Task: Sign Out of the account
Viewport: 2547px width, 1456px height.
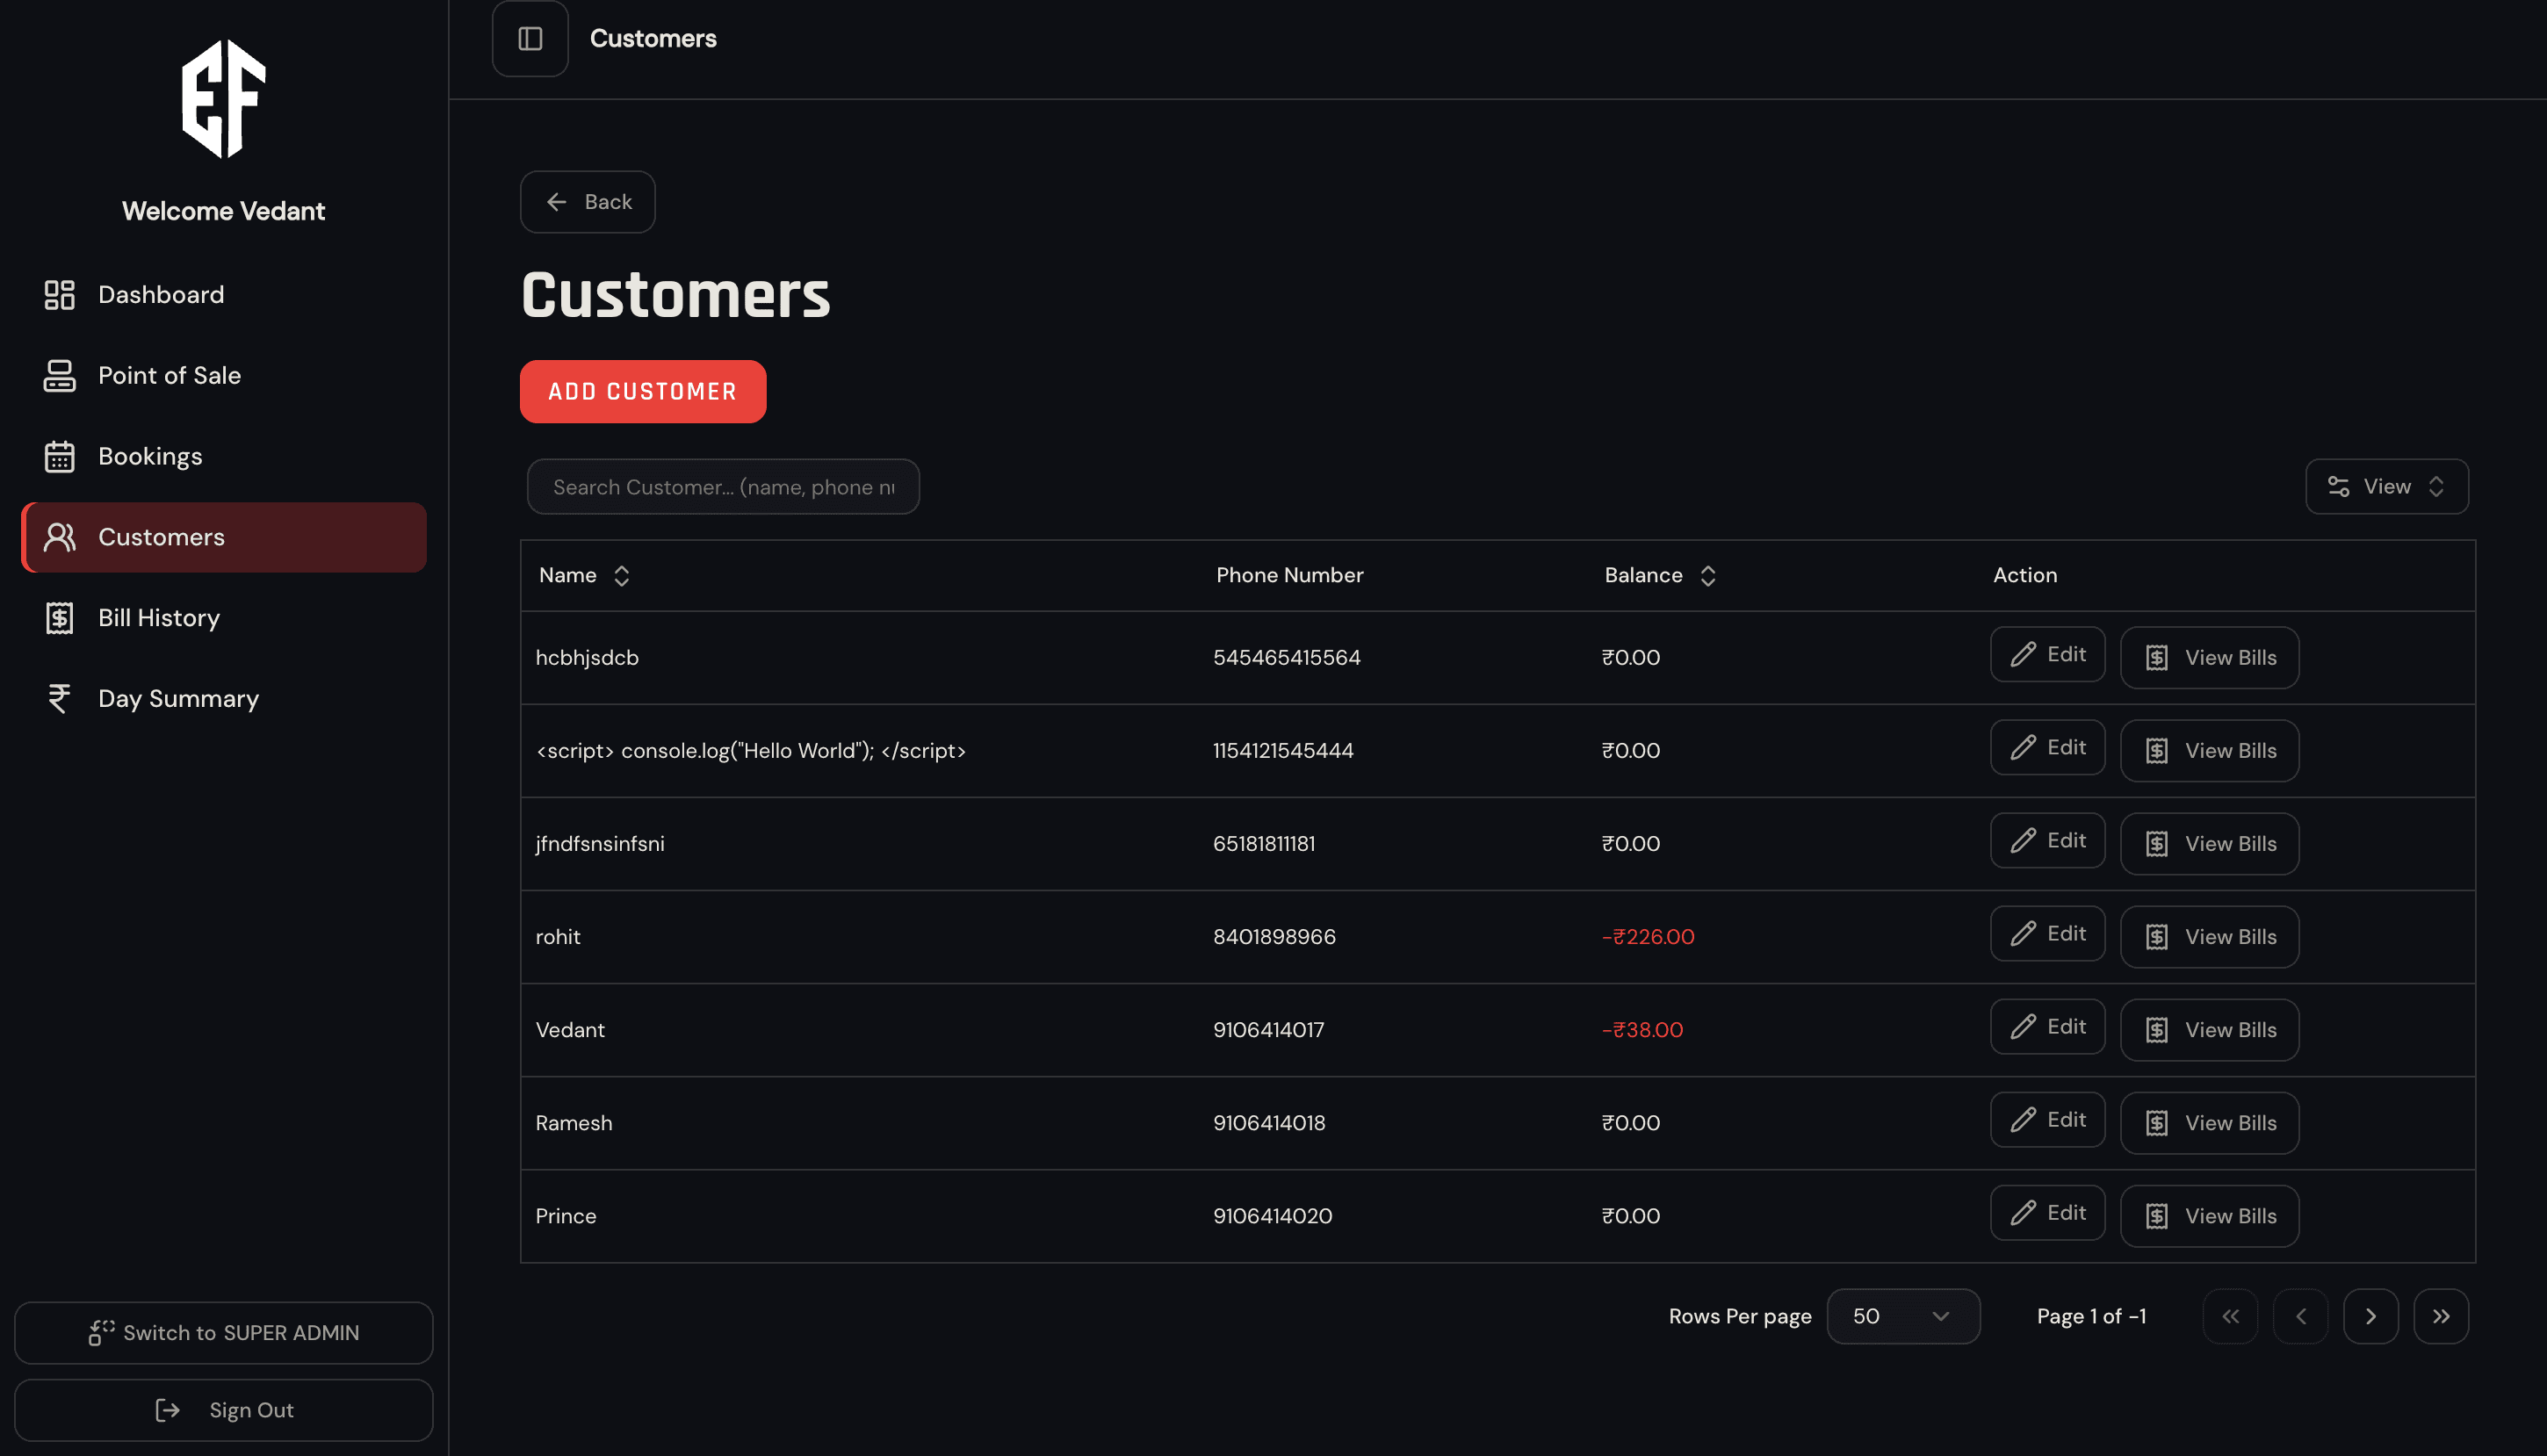Action: [224, 1410]
